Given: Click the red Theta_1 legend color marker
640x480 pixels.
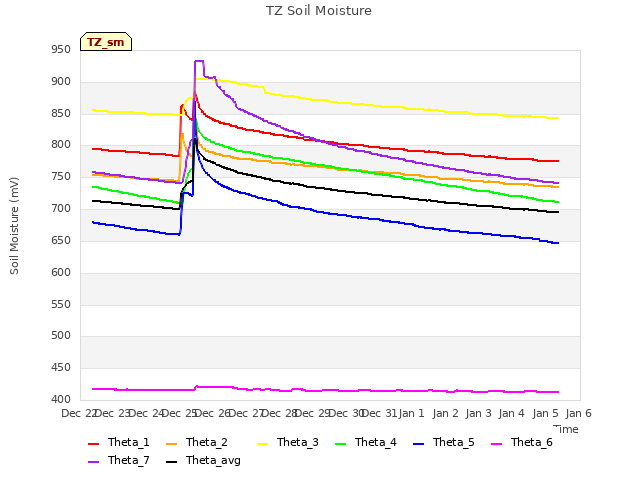Looking at the screenshot, I should tap(93, 444).
